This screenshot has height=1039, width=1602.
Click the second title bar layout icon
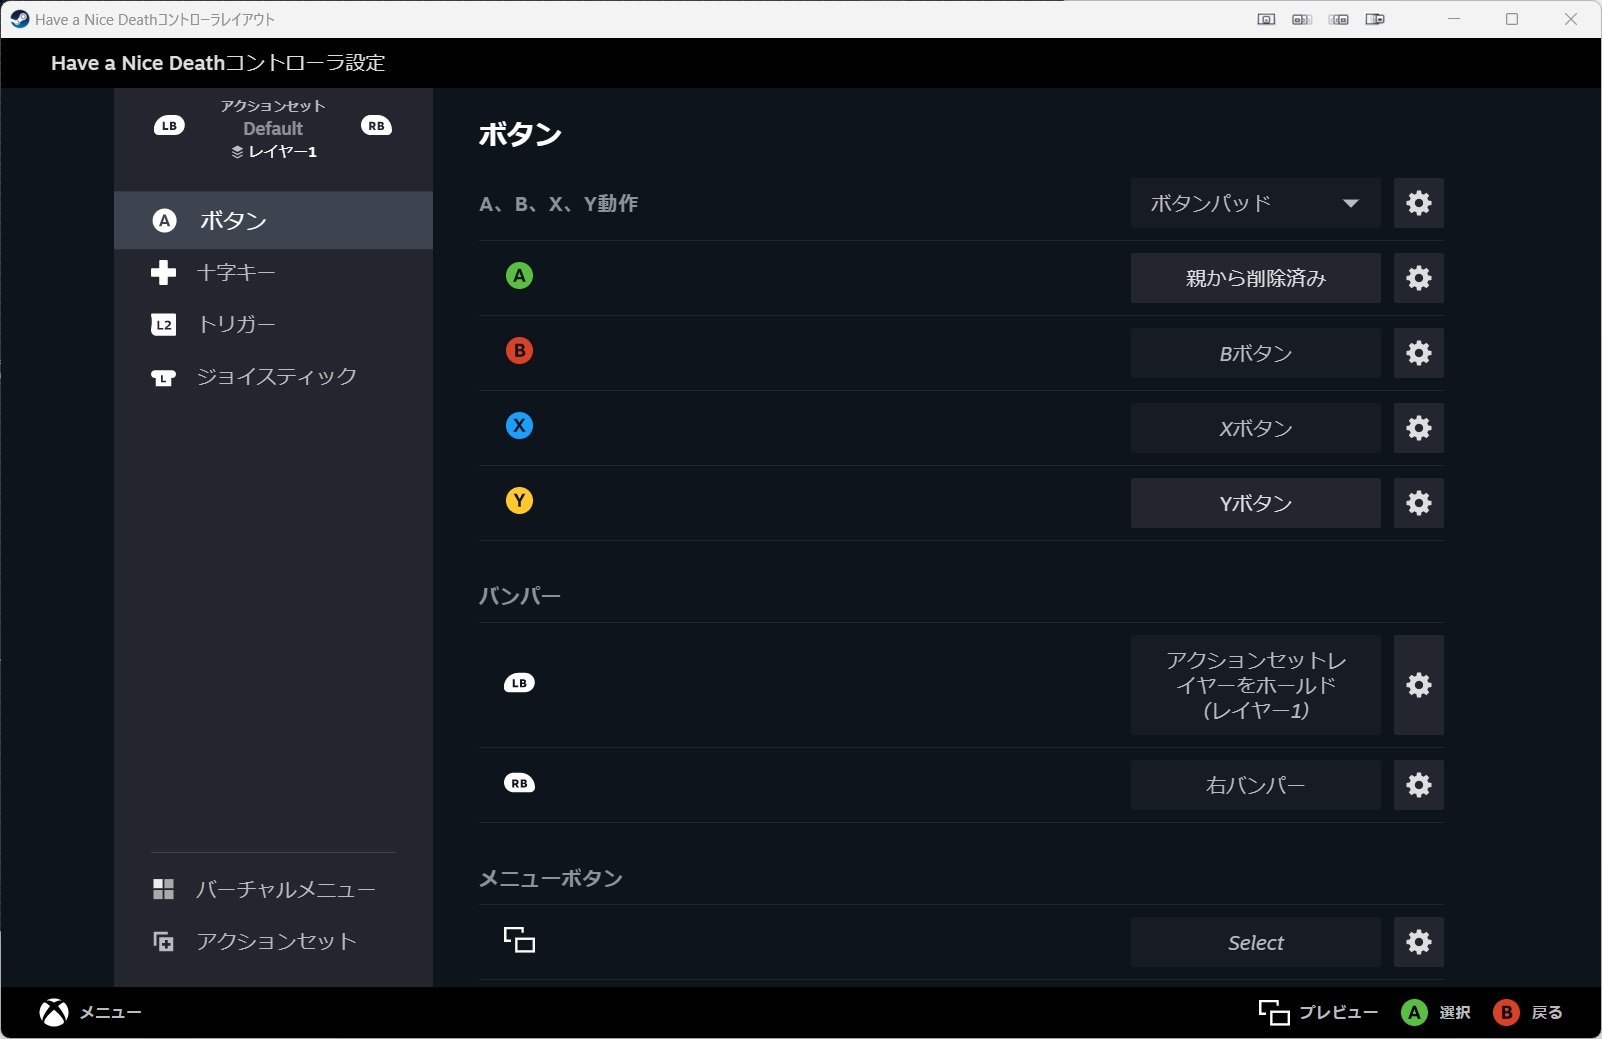[1302, 19]
